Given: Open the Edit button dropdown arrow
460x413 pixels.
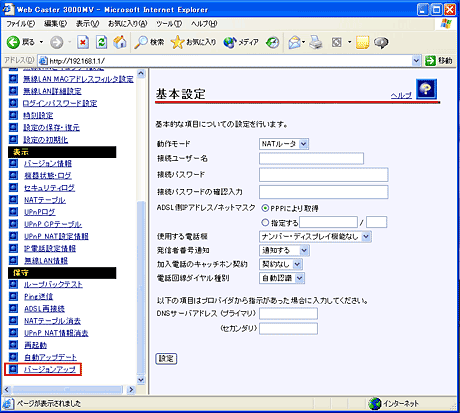Looking at the screenshot, I should point(349,42).
